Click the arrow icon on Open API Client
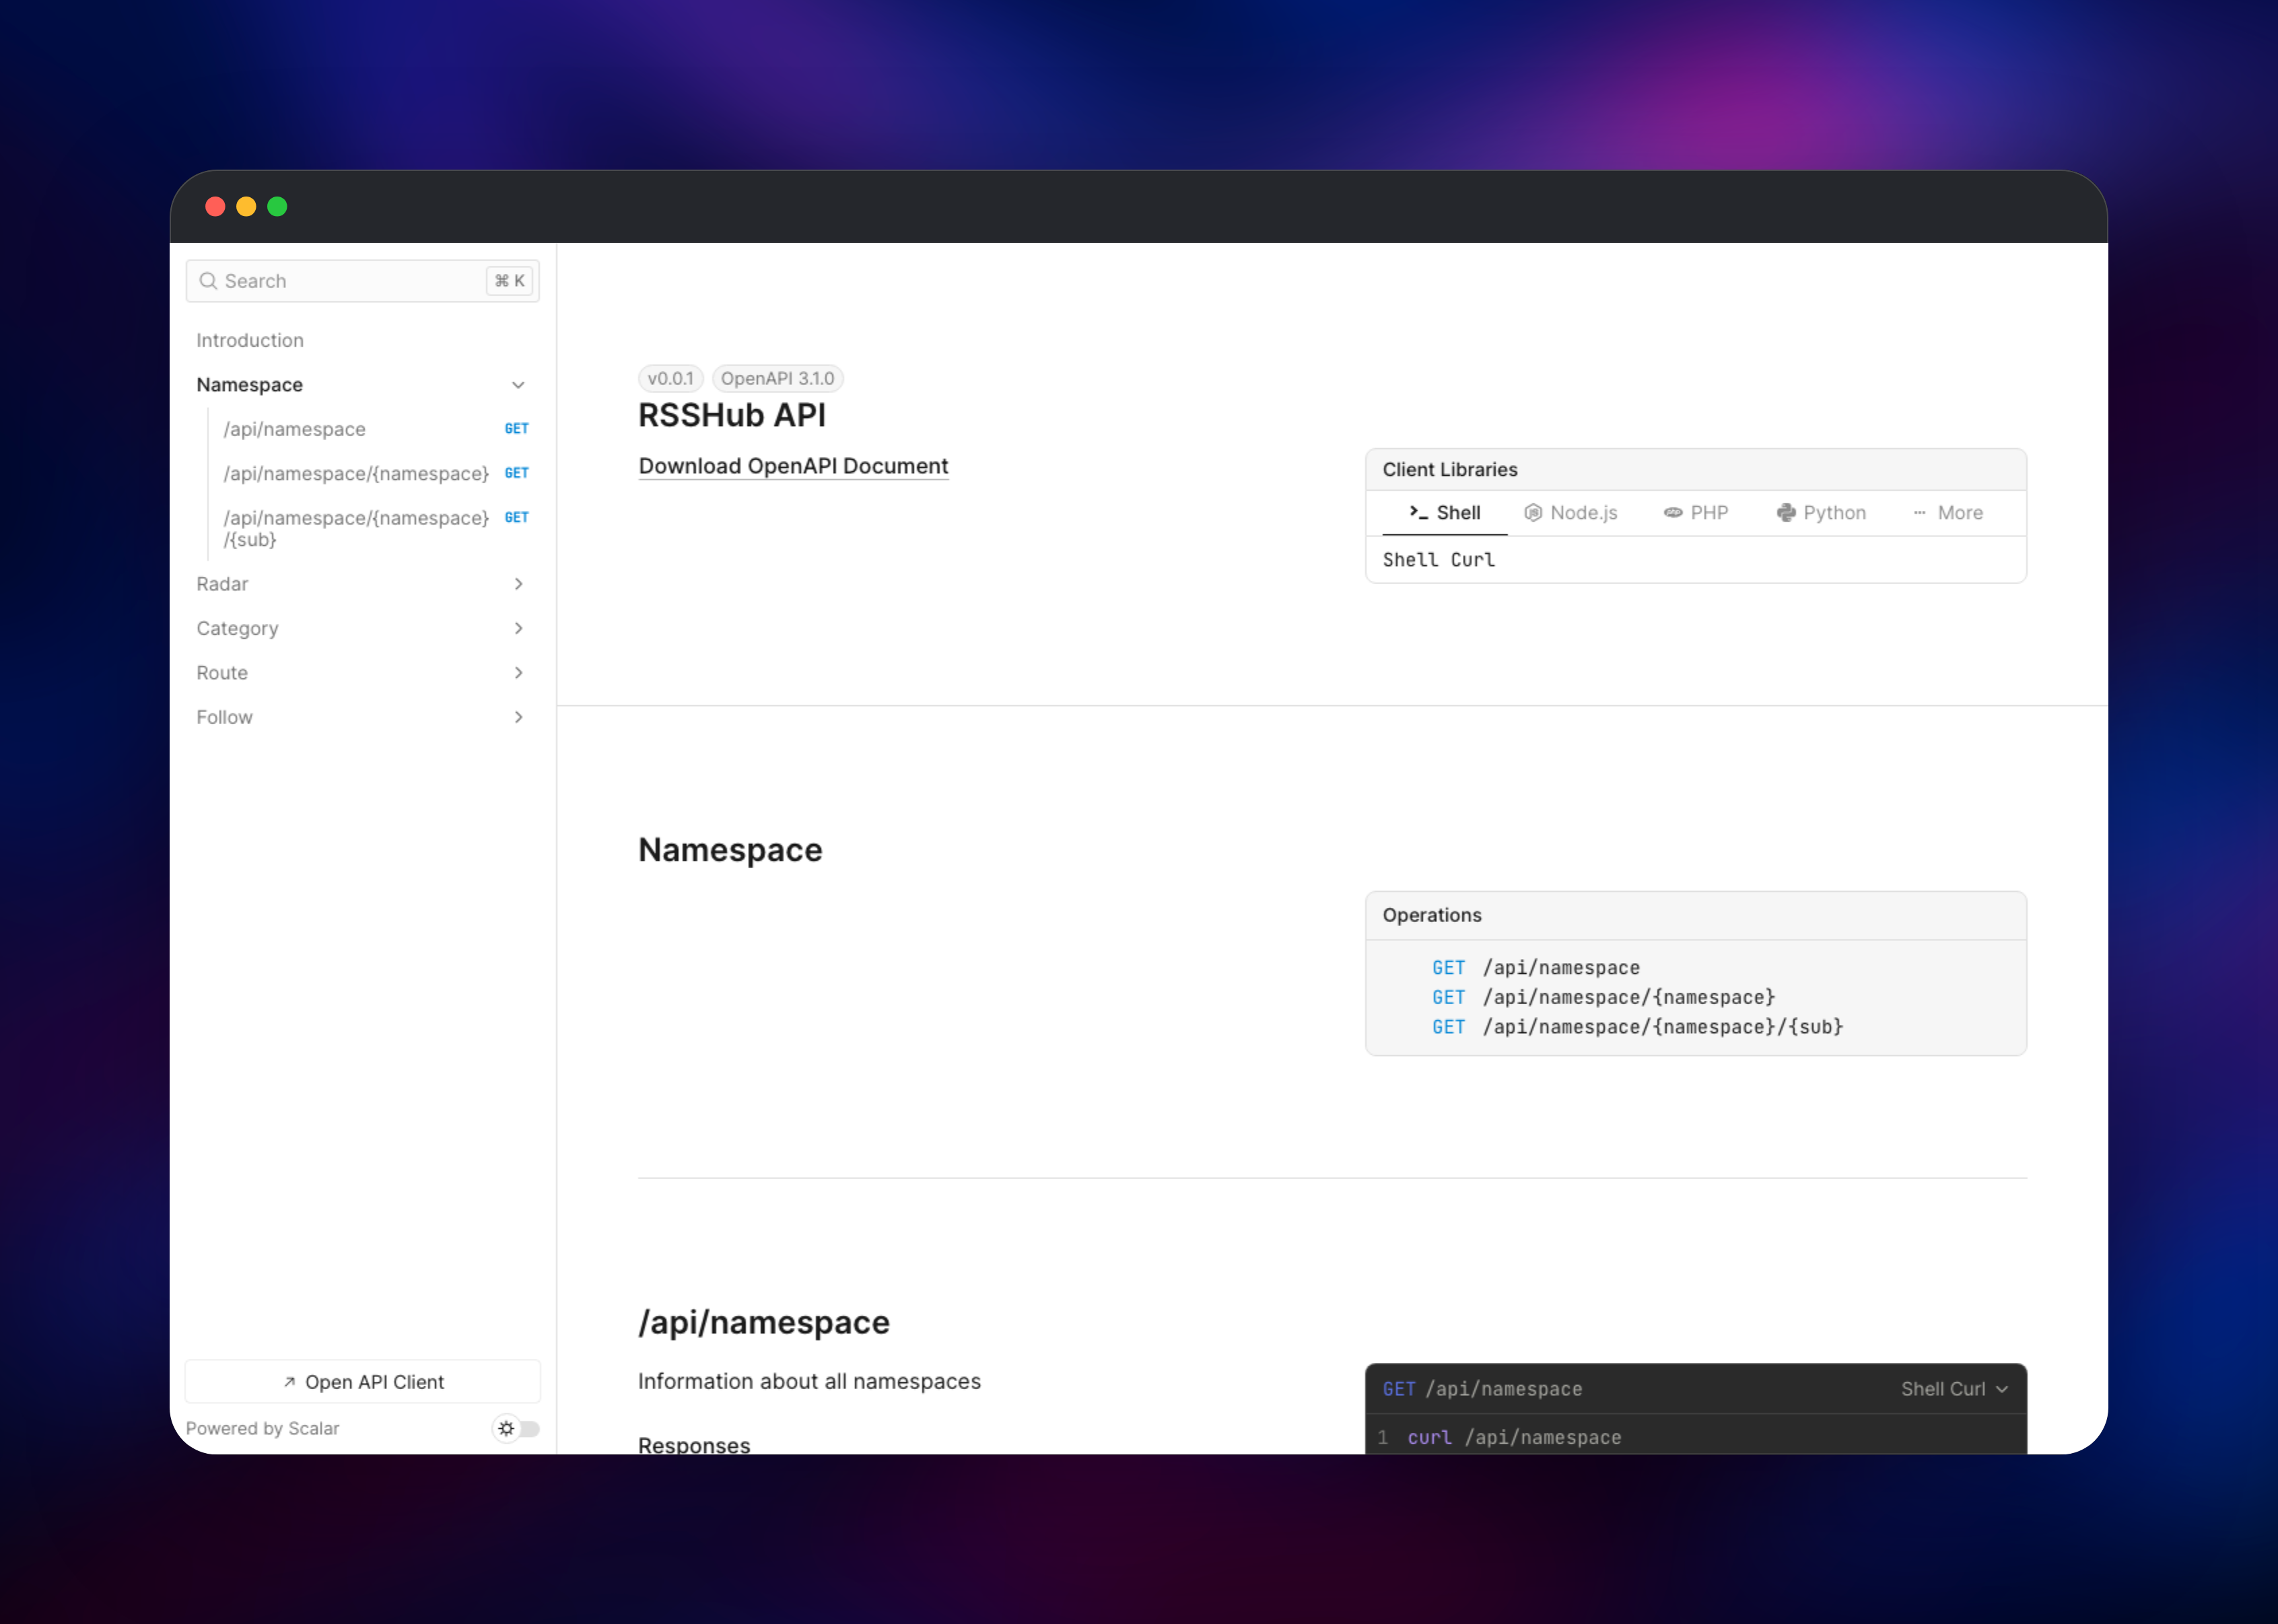2278x1624 pixels. [x=289, y=1382]
